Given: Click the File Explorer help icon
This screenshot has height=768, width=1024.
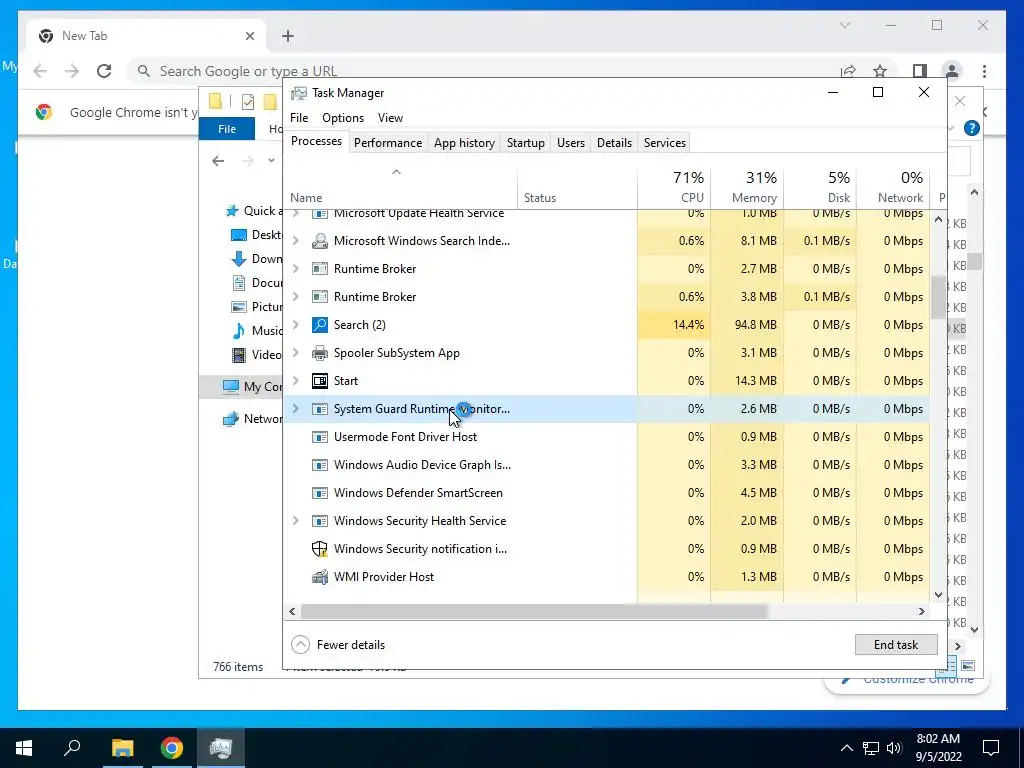Looking at the screenshot, I should pos(972,128).
